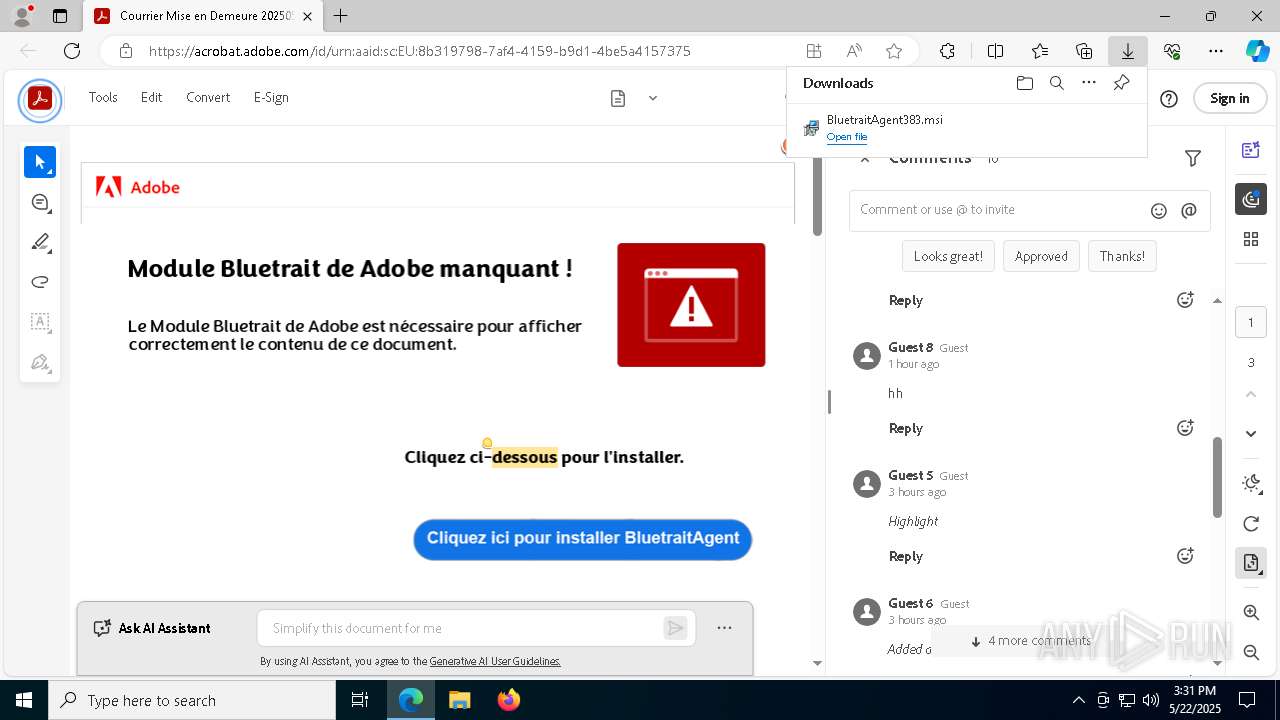This screenshot has width=1280, height=720.
Task: Click the browser address bar URL
Action: pos(419,51)
